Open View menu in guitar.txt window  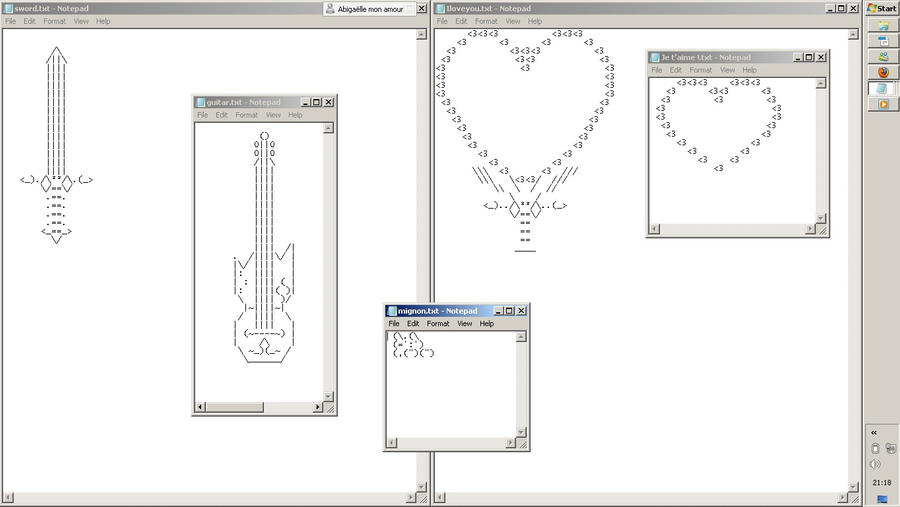tap(273, 115)
